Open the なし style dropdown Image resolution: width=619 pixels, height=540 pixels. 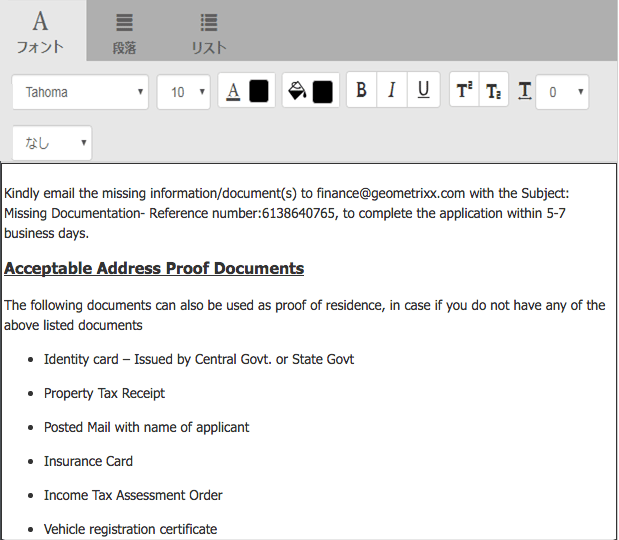(52, 143)
